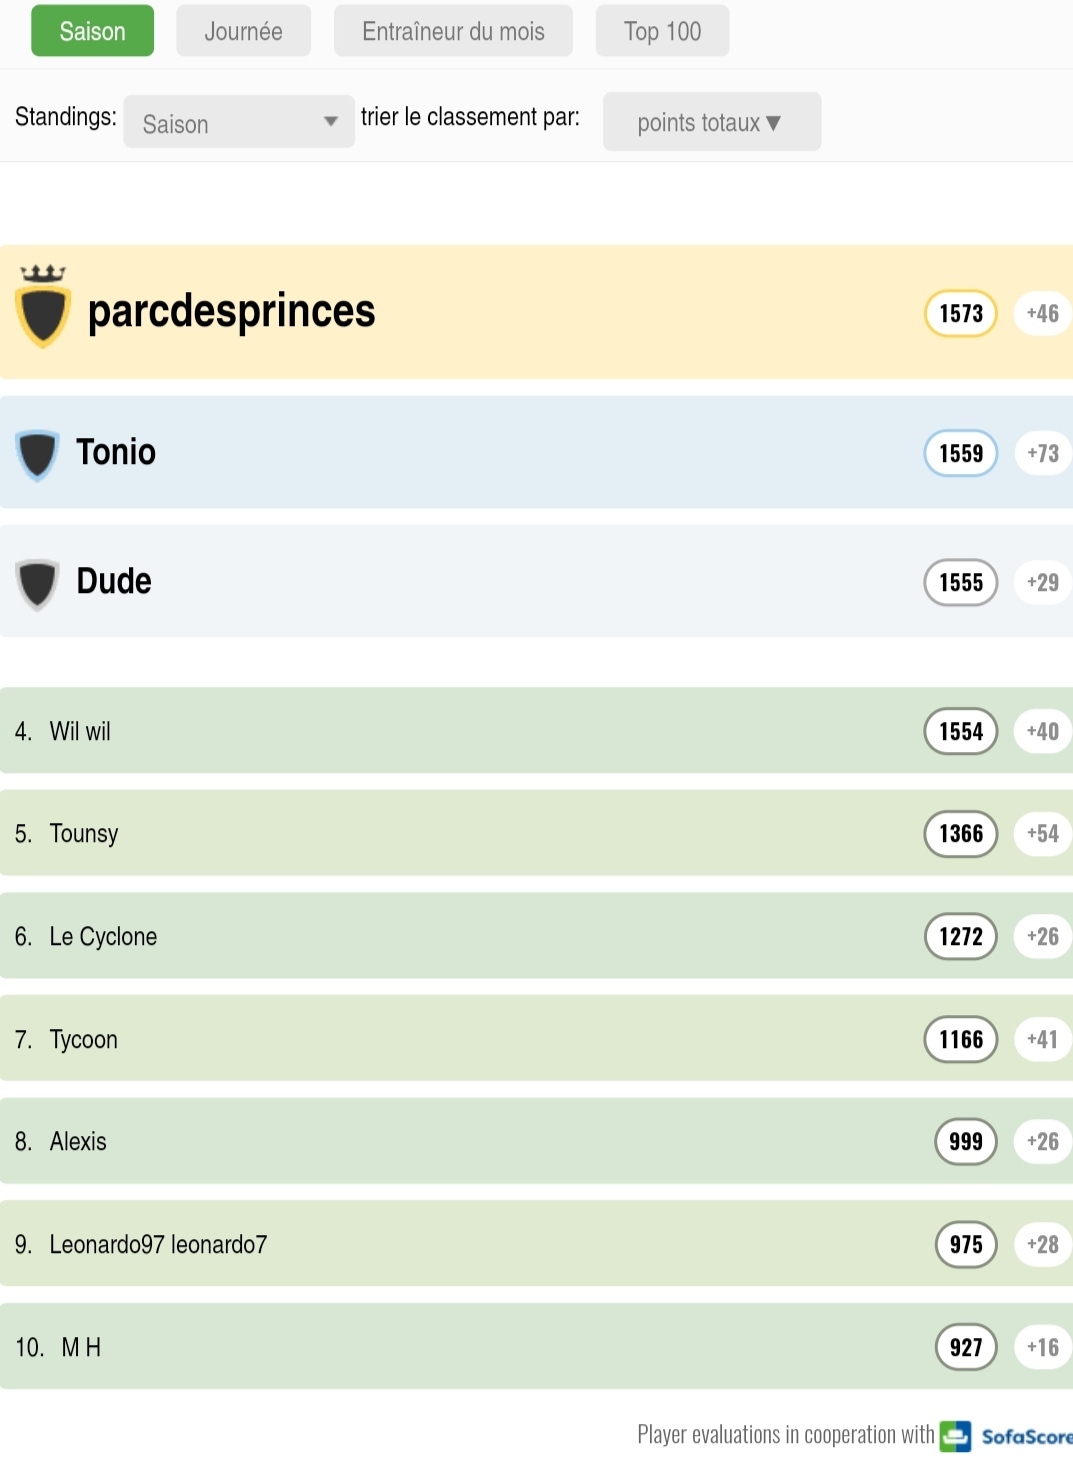Select the green Saison tab
1073x1472 pixels.
coord(92,31)
